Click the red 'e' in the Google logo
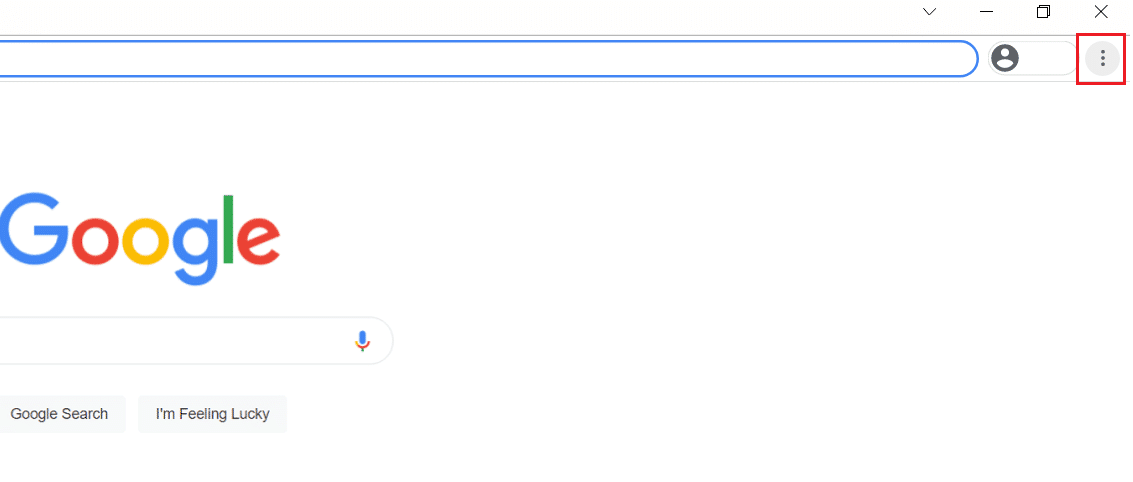The width and height of the screenshot is (1133, 482). 258,239
